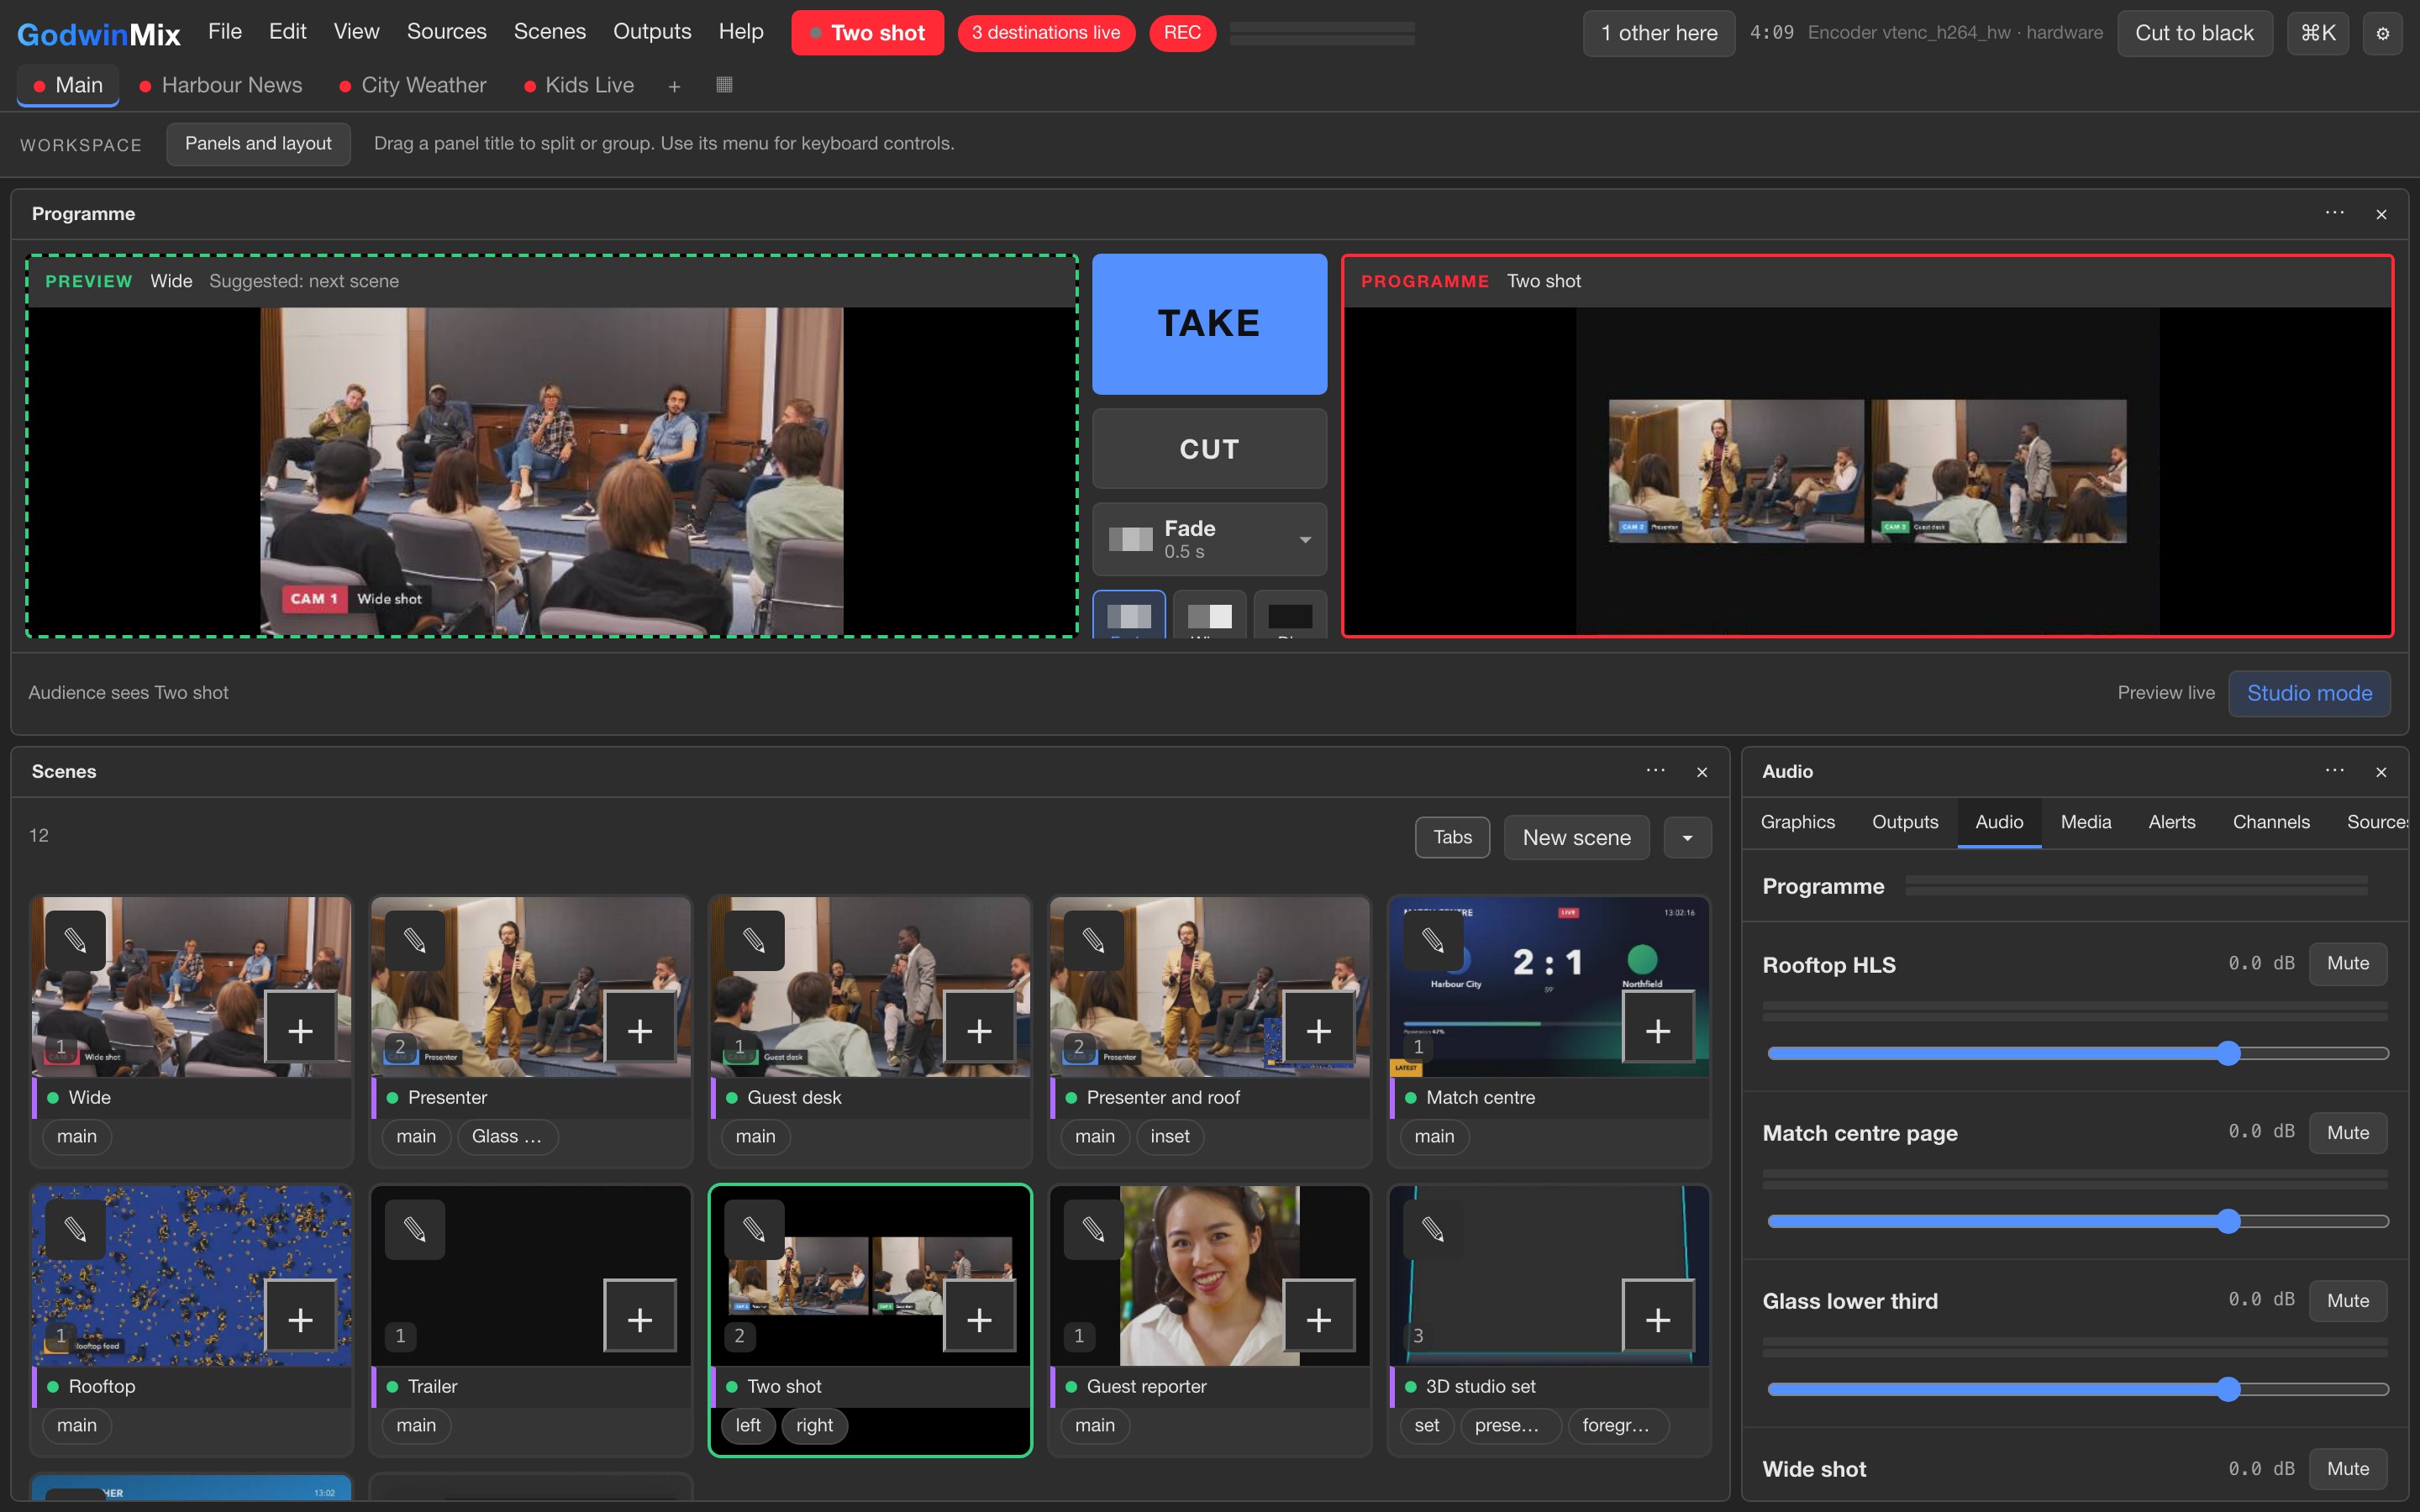2420x1512 pixels.
Task: Switch to the Graphics tab in Audio panel
Action: pyautogui.click(x=1797, y=822)
